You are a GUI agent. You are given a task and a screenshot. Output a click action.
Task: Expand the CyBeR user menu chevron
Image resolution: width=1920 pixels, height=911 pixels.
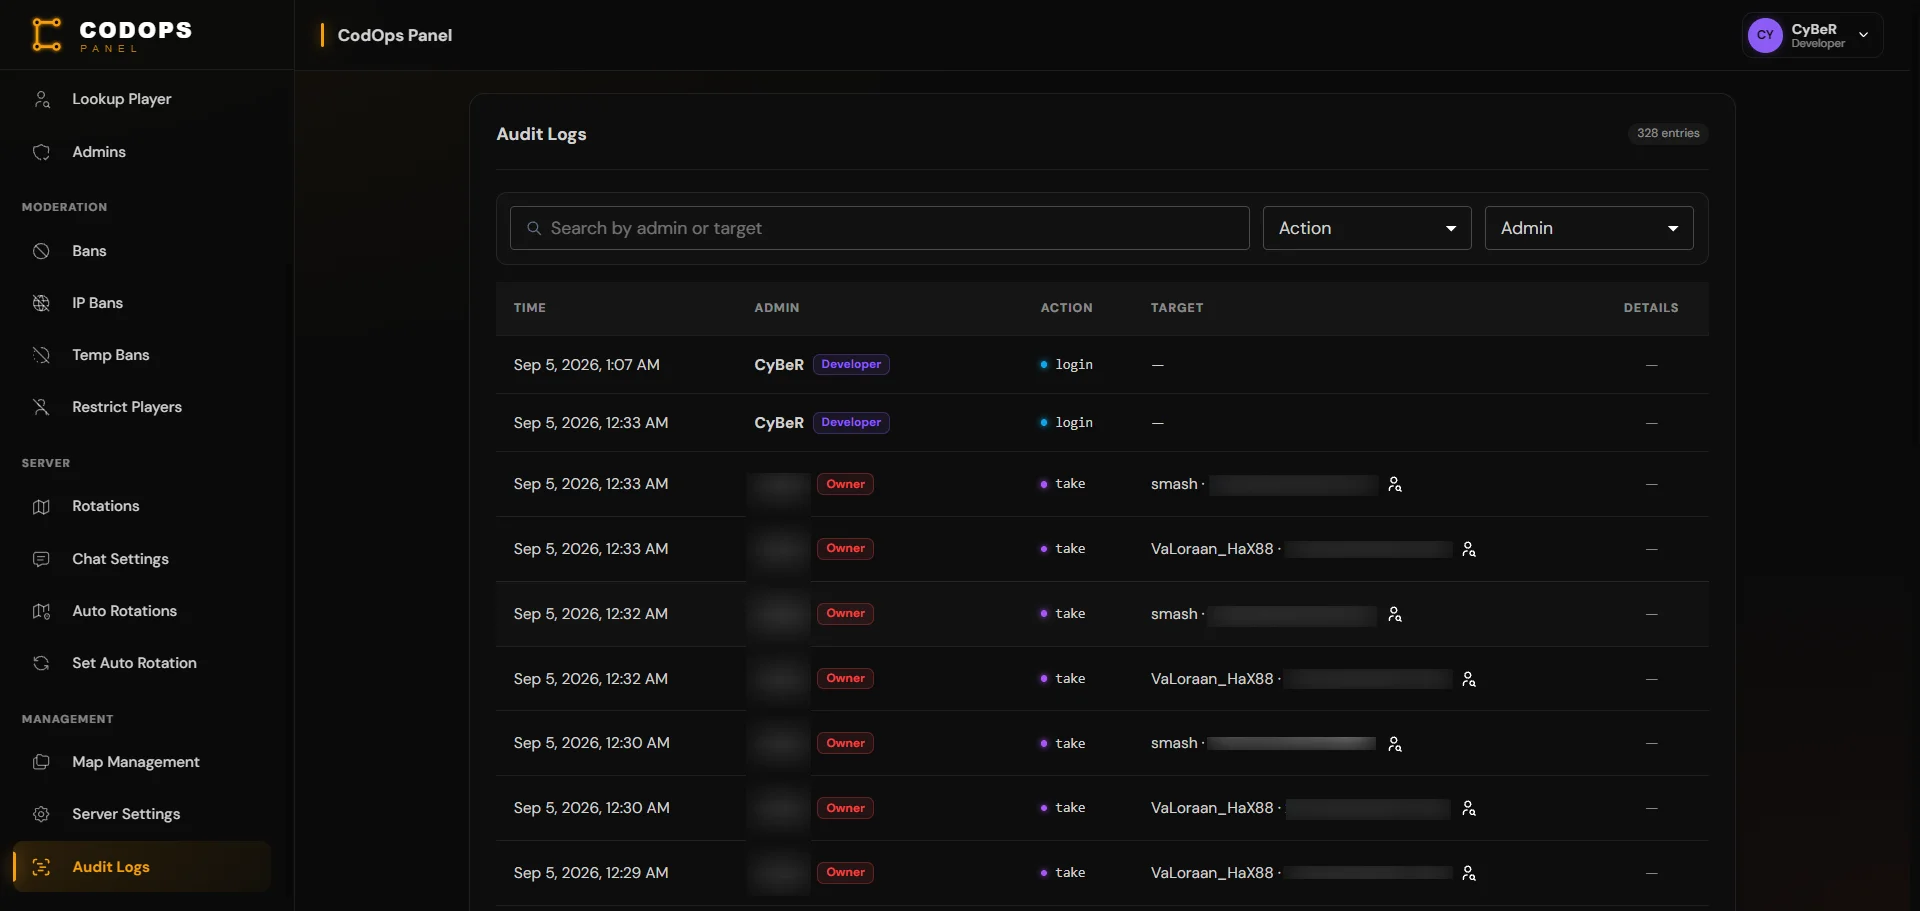pyautogui.click(x=1863, y=35)
